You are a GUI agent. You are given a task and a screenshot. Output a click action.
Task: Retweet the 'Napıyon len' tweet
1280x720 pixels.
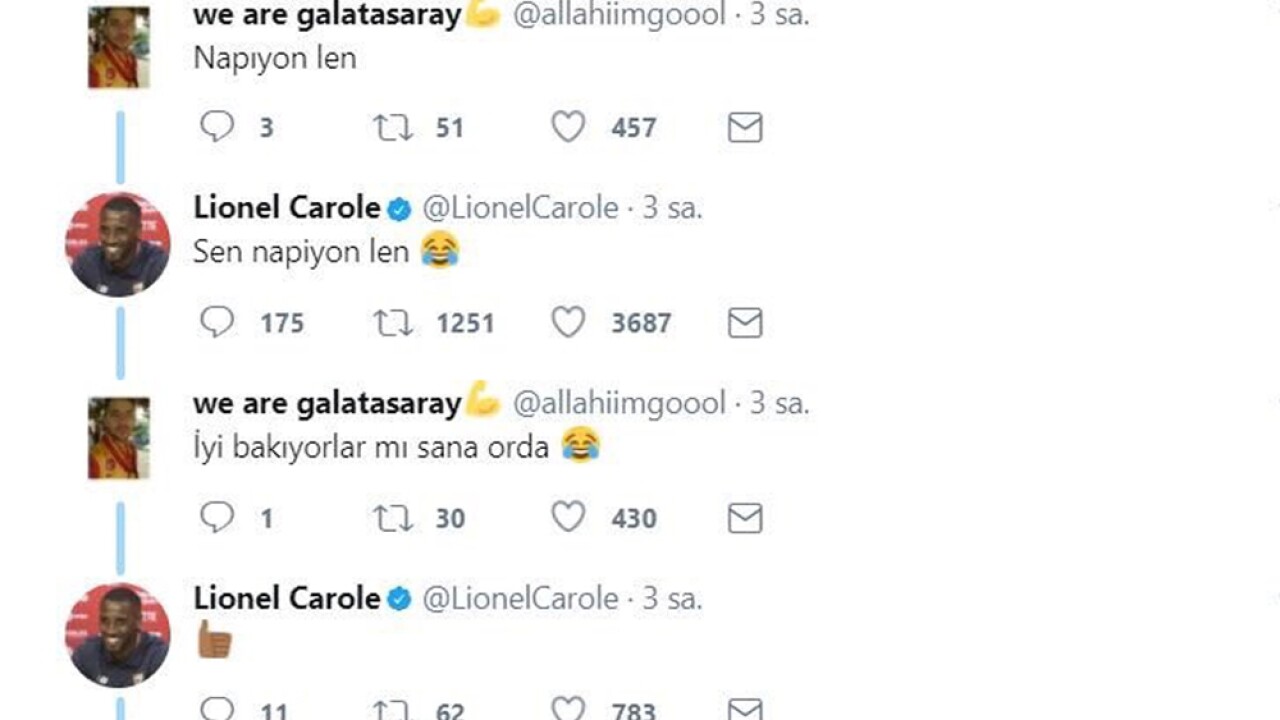392,128
